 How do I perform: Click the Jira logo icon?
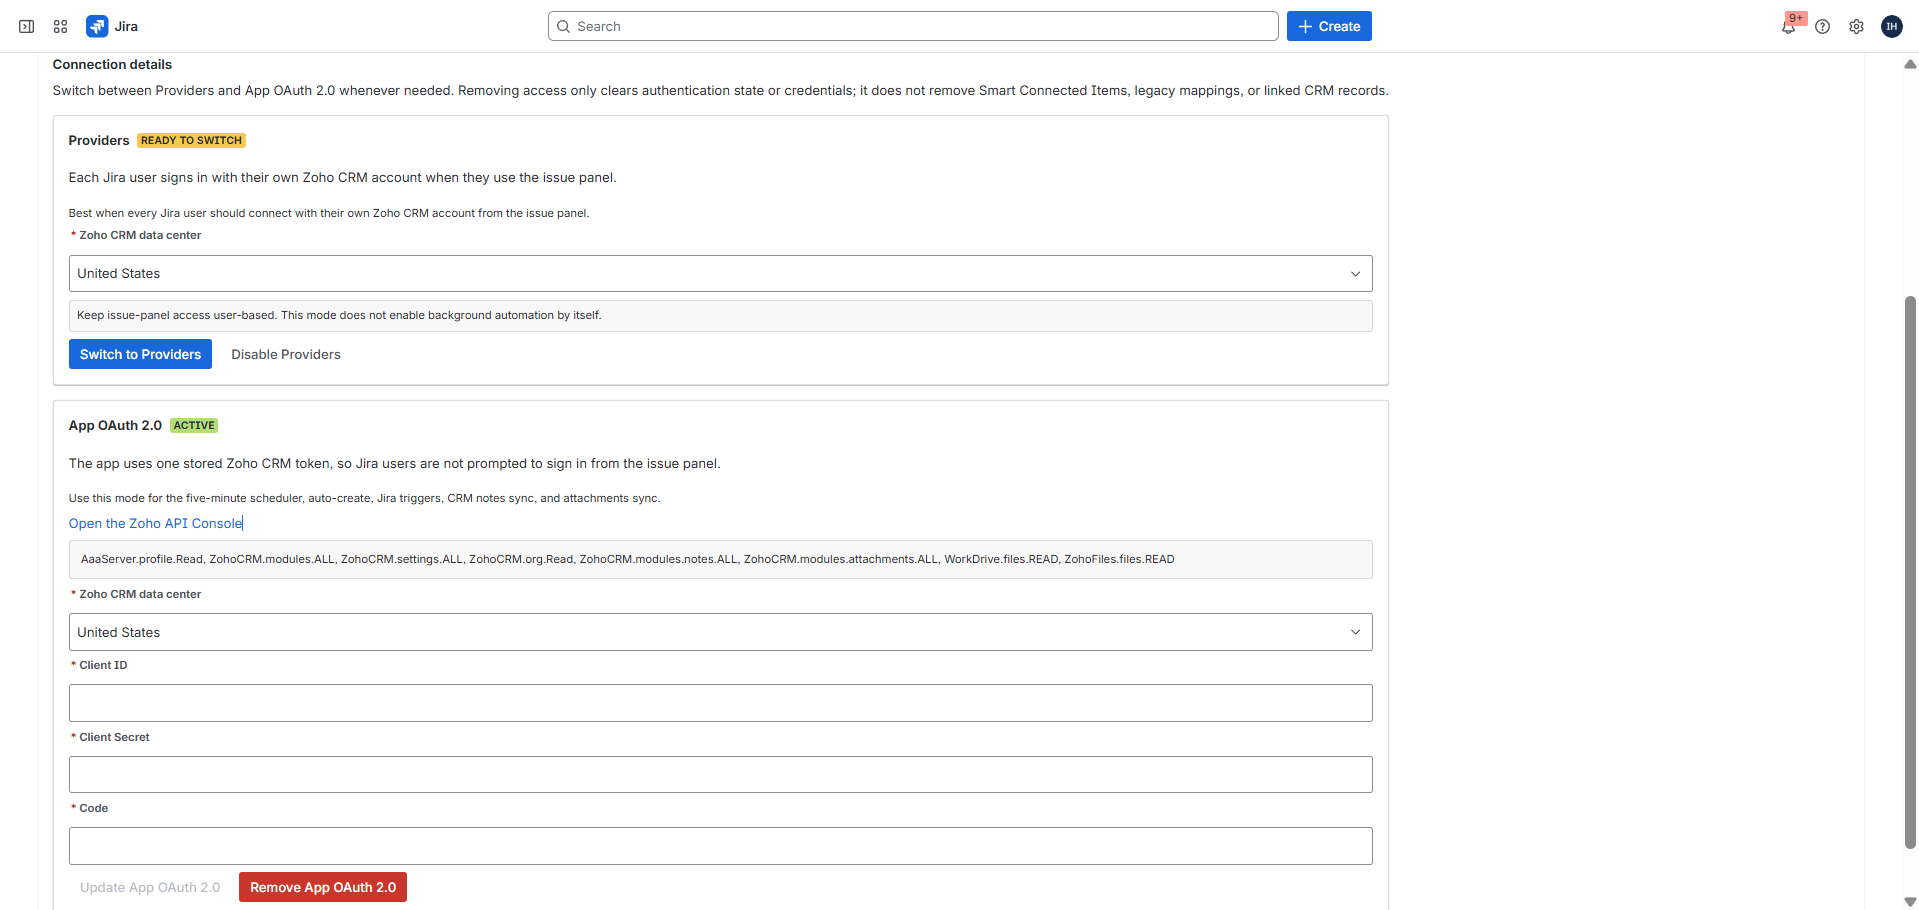point(96,26)
